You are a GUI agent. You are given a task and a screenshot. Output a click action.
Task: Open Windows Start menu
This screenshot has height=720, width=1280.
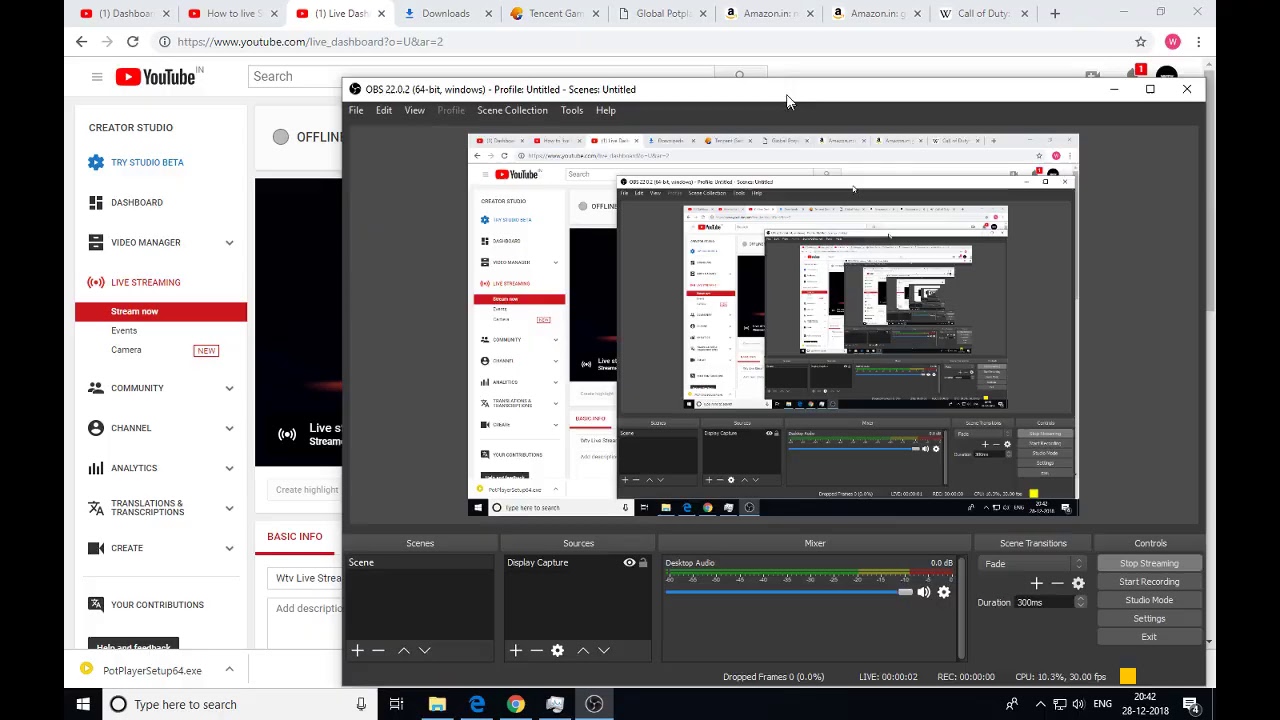pos(83,704)
